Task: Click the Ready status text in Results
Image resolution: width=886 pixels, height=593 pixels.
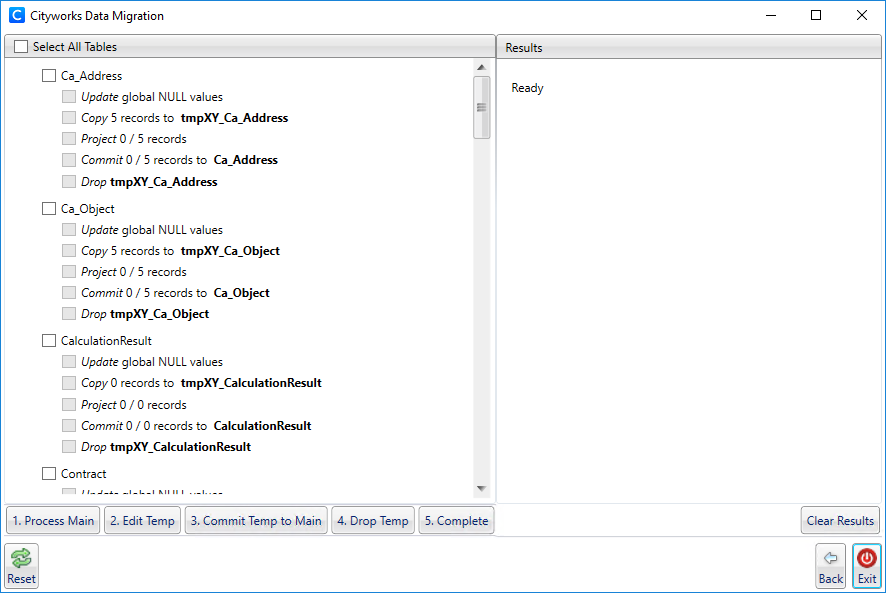Action: tap(527, 88)
